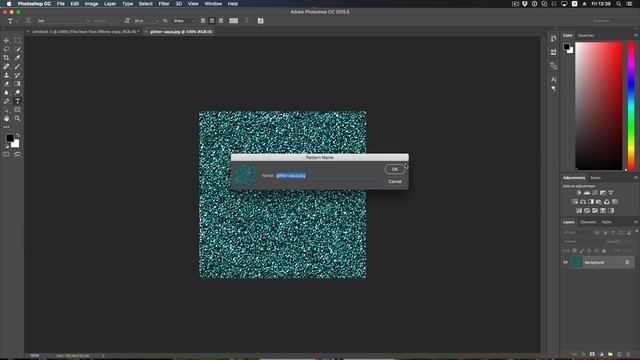Open the Color panel options menu
This screenshot has height=360, width=640.
[x=636, y=36]
